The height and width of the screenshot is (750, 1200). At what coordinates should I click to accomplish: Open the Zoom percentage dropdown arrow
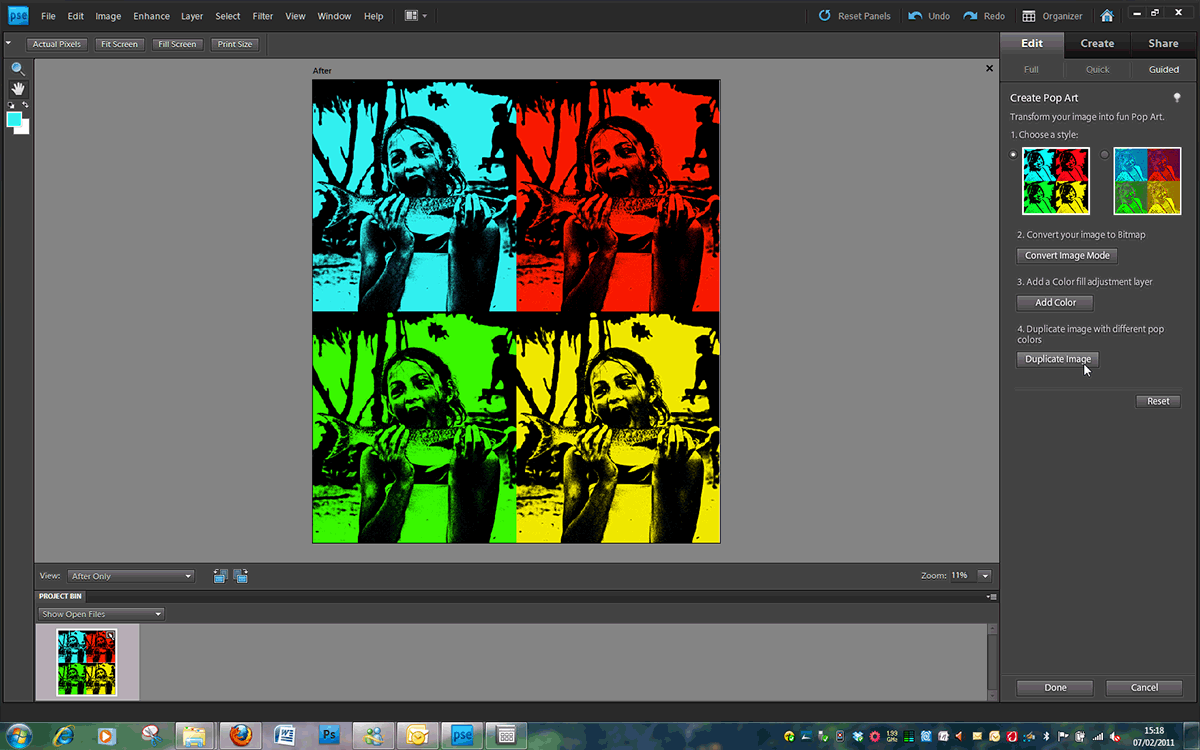(984, 576)
